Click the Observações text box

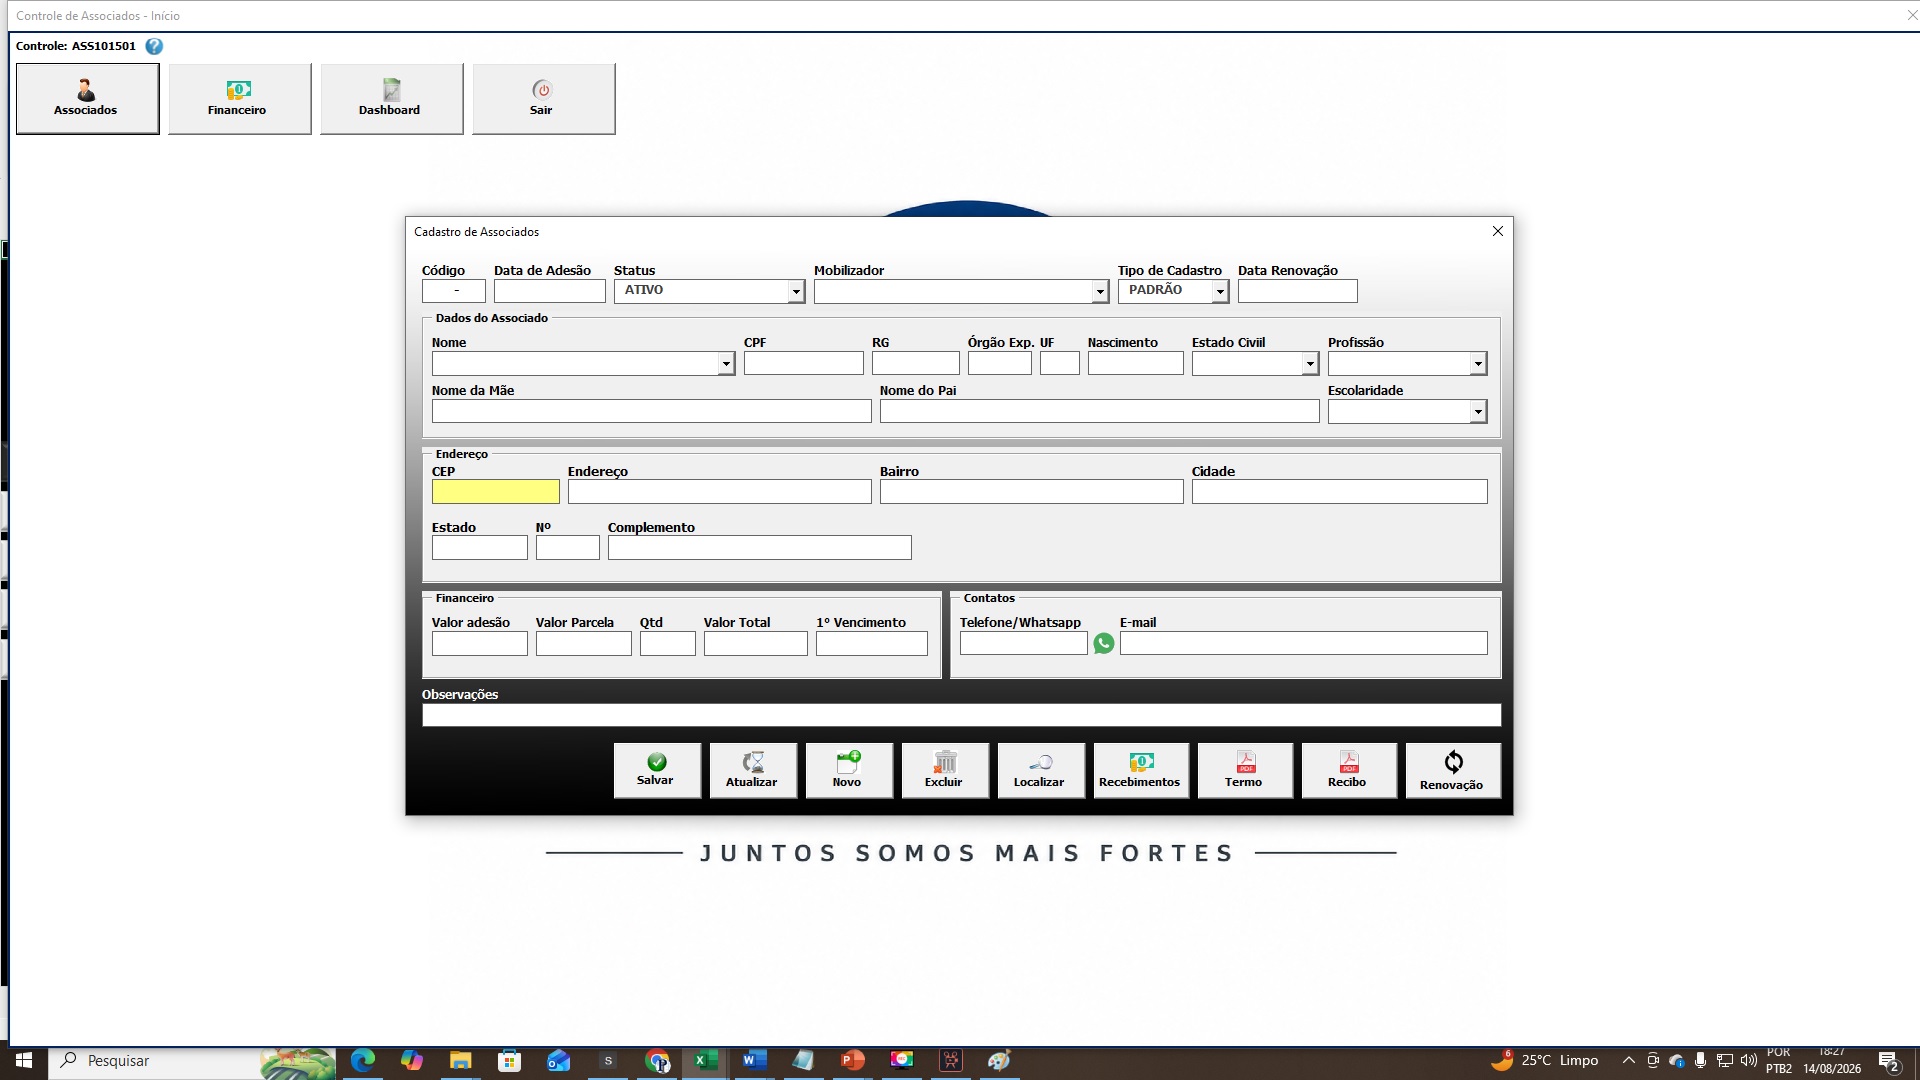962,715
